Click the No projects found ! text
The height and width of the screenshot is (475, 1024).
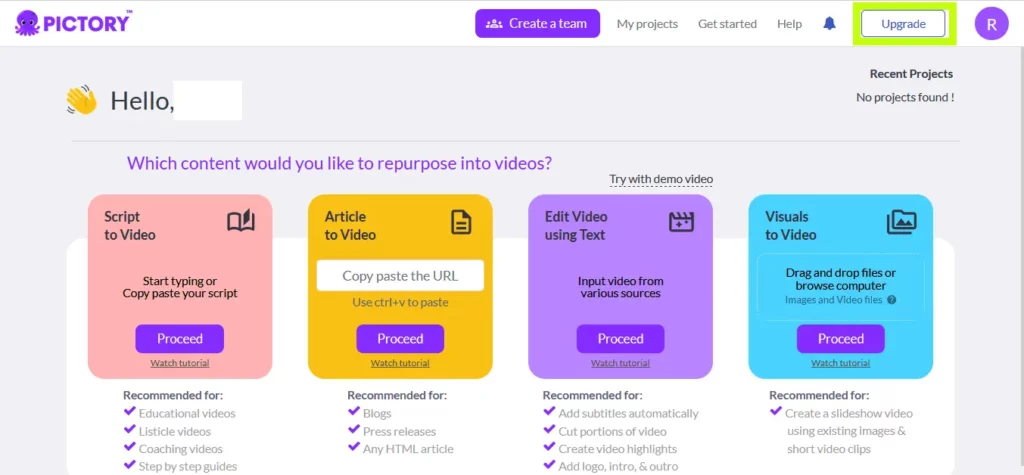click(905, 97)
